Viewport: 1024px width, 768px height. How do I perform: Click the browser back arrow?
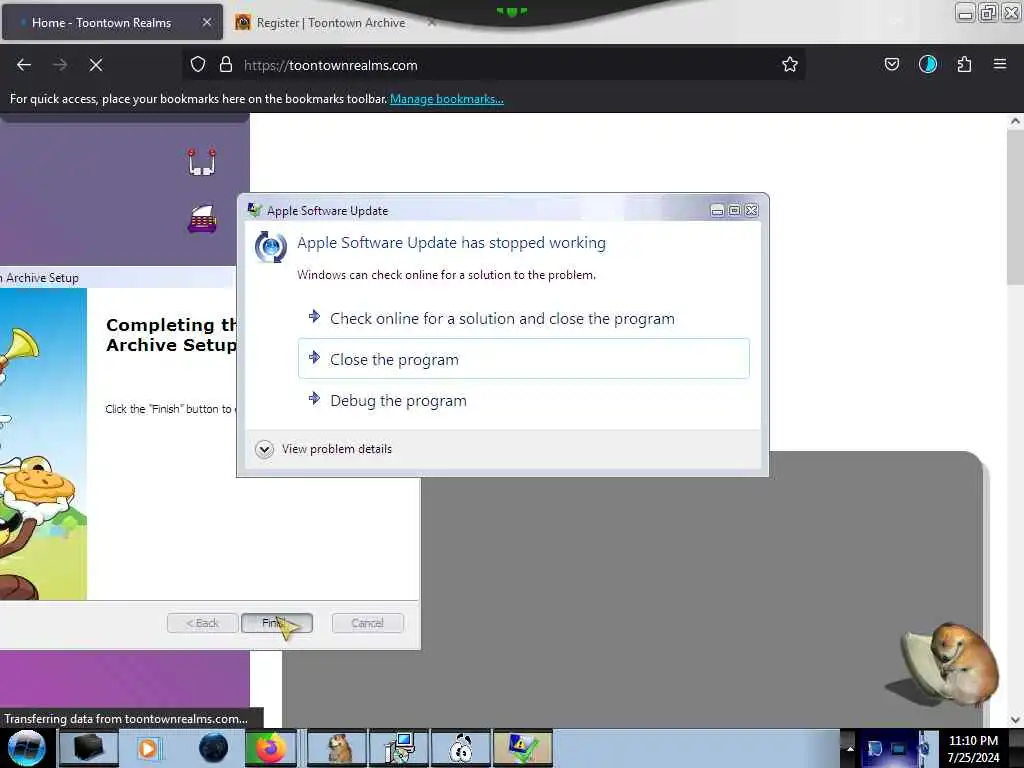(x=24, y=65)
